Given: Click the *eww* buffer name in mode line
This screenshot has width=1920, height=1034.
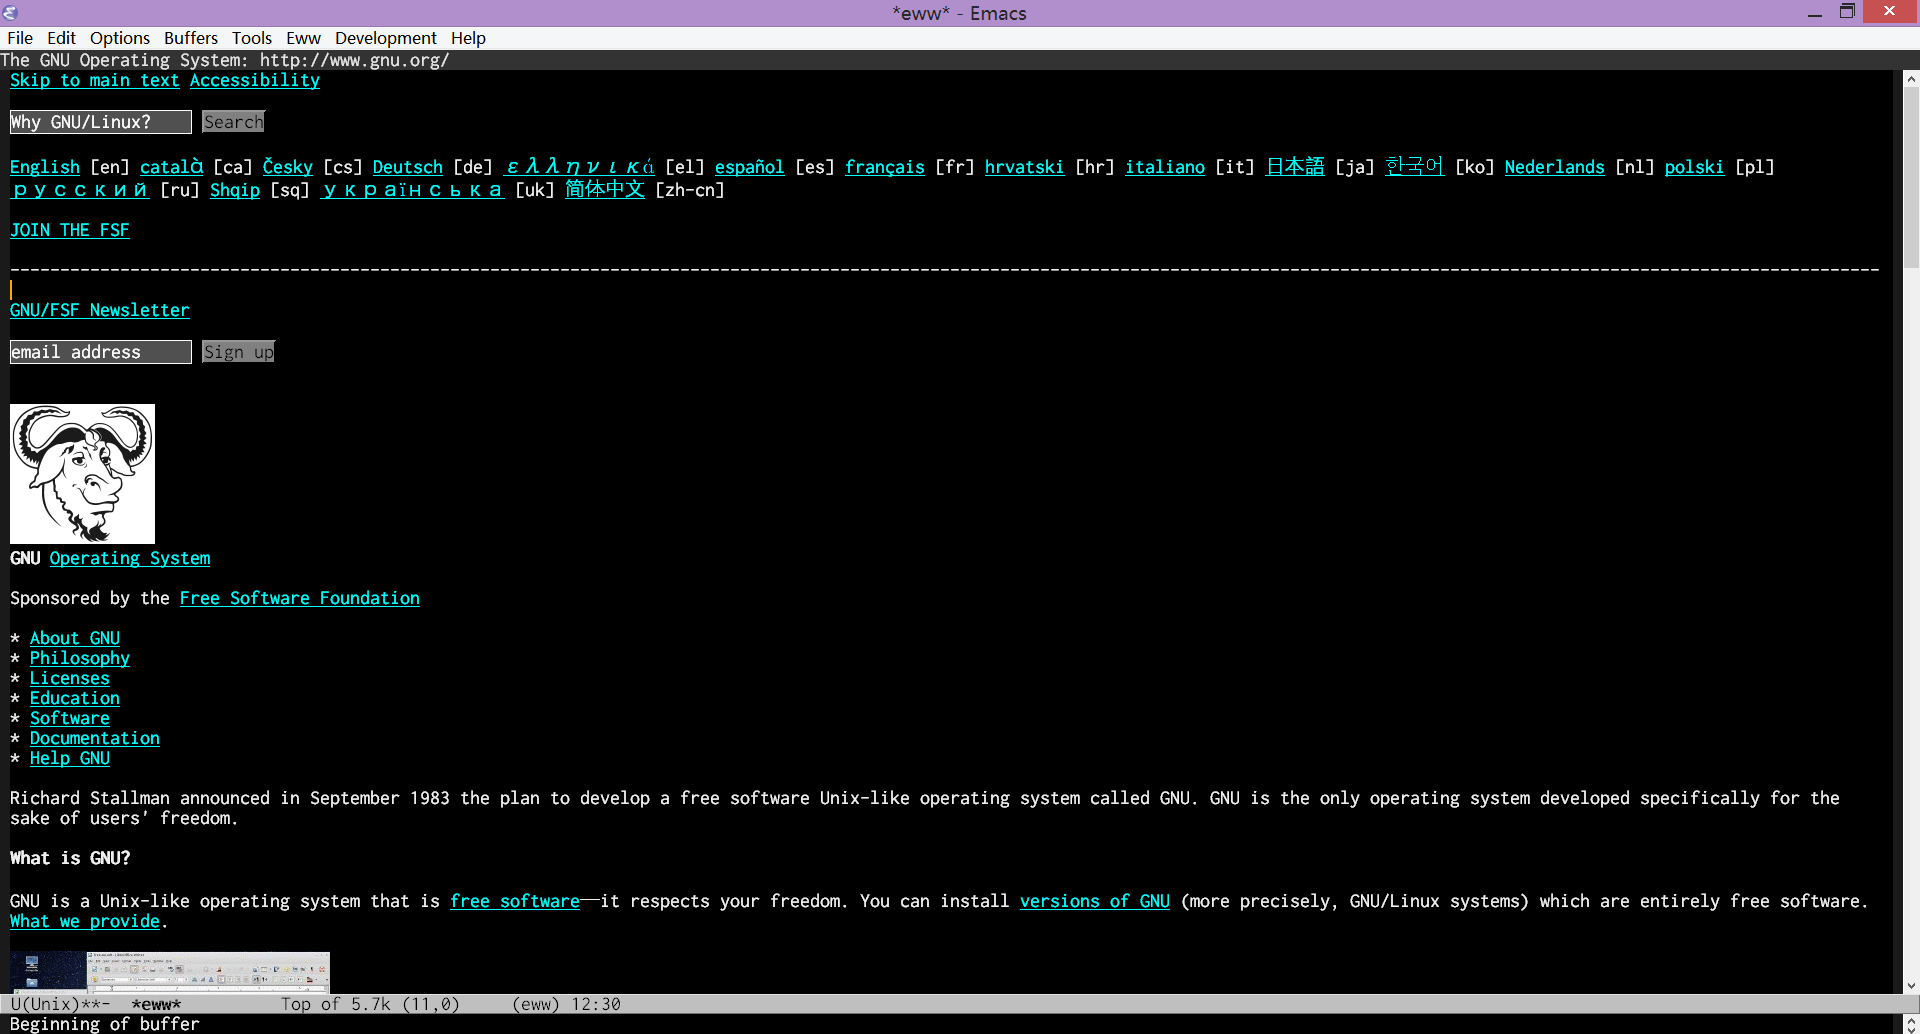Looking at the screenshot, I should [156, 1004].
